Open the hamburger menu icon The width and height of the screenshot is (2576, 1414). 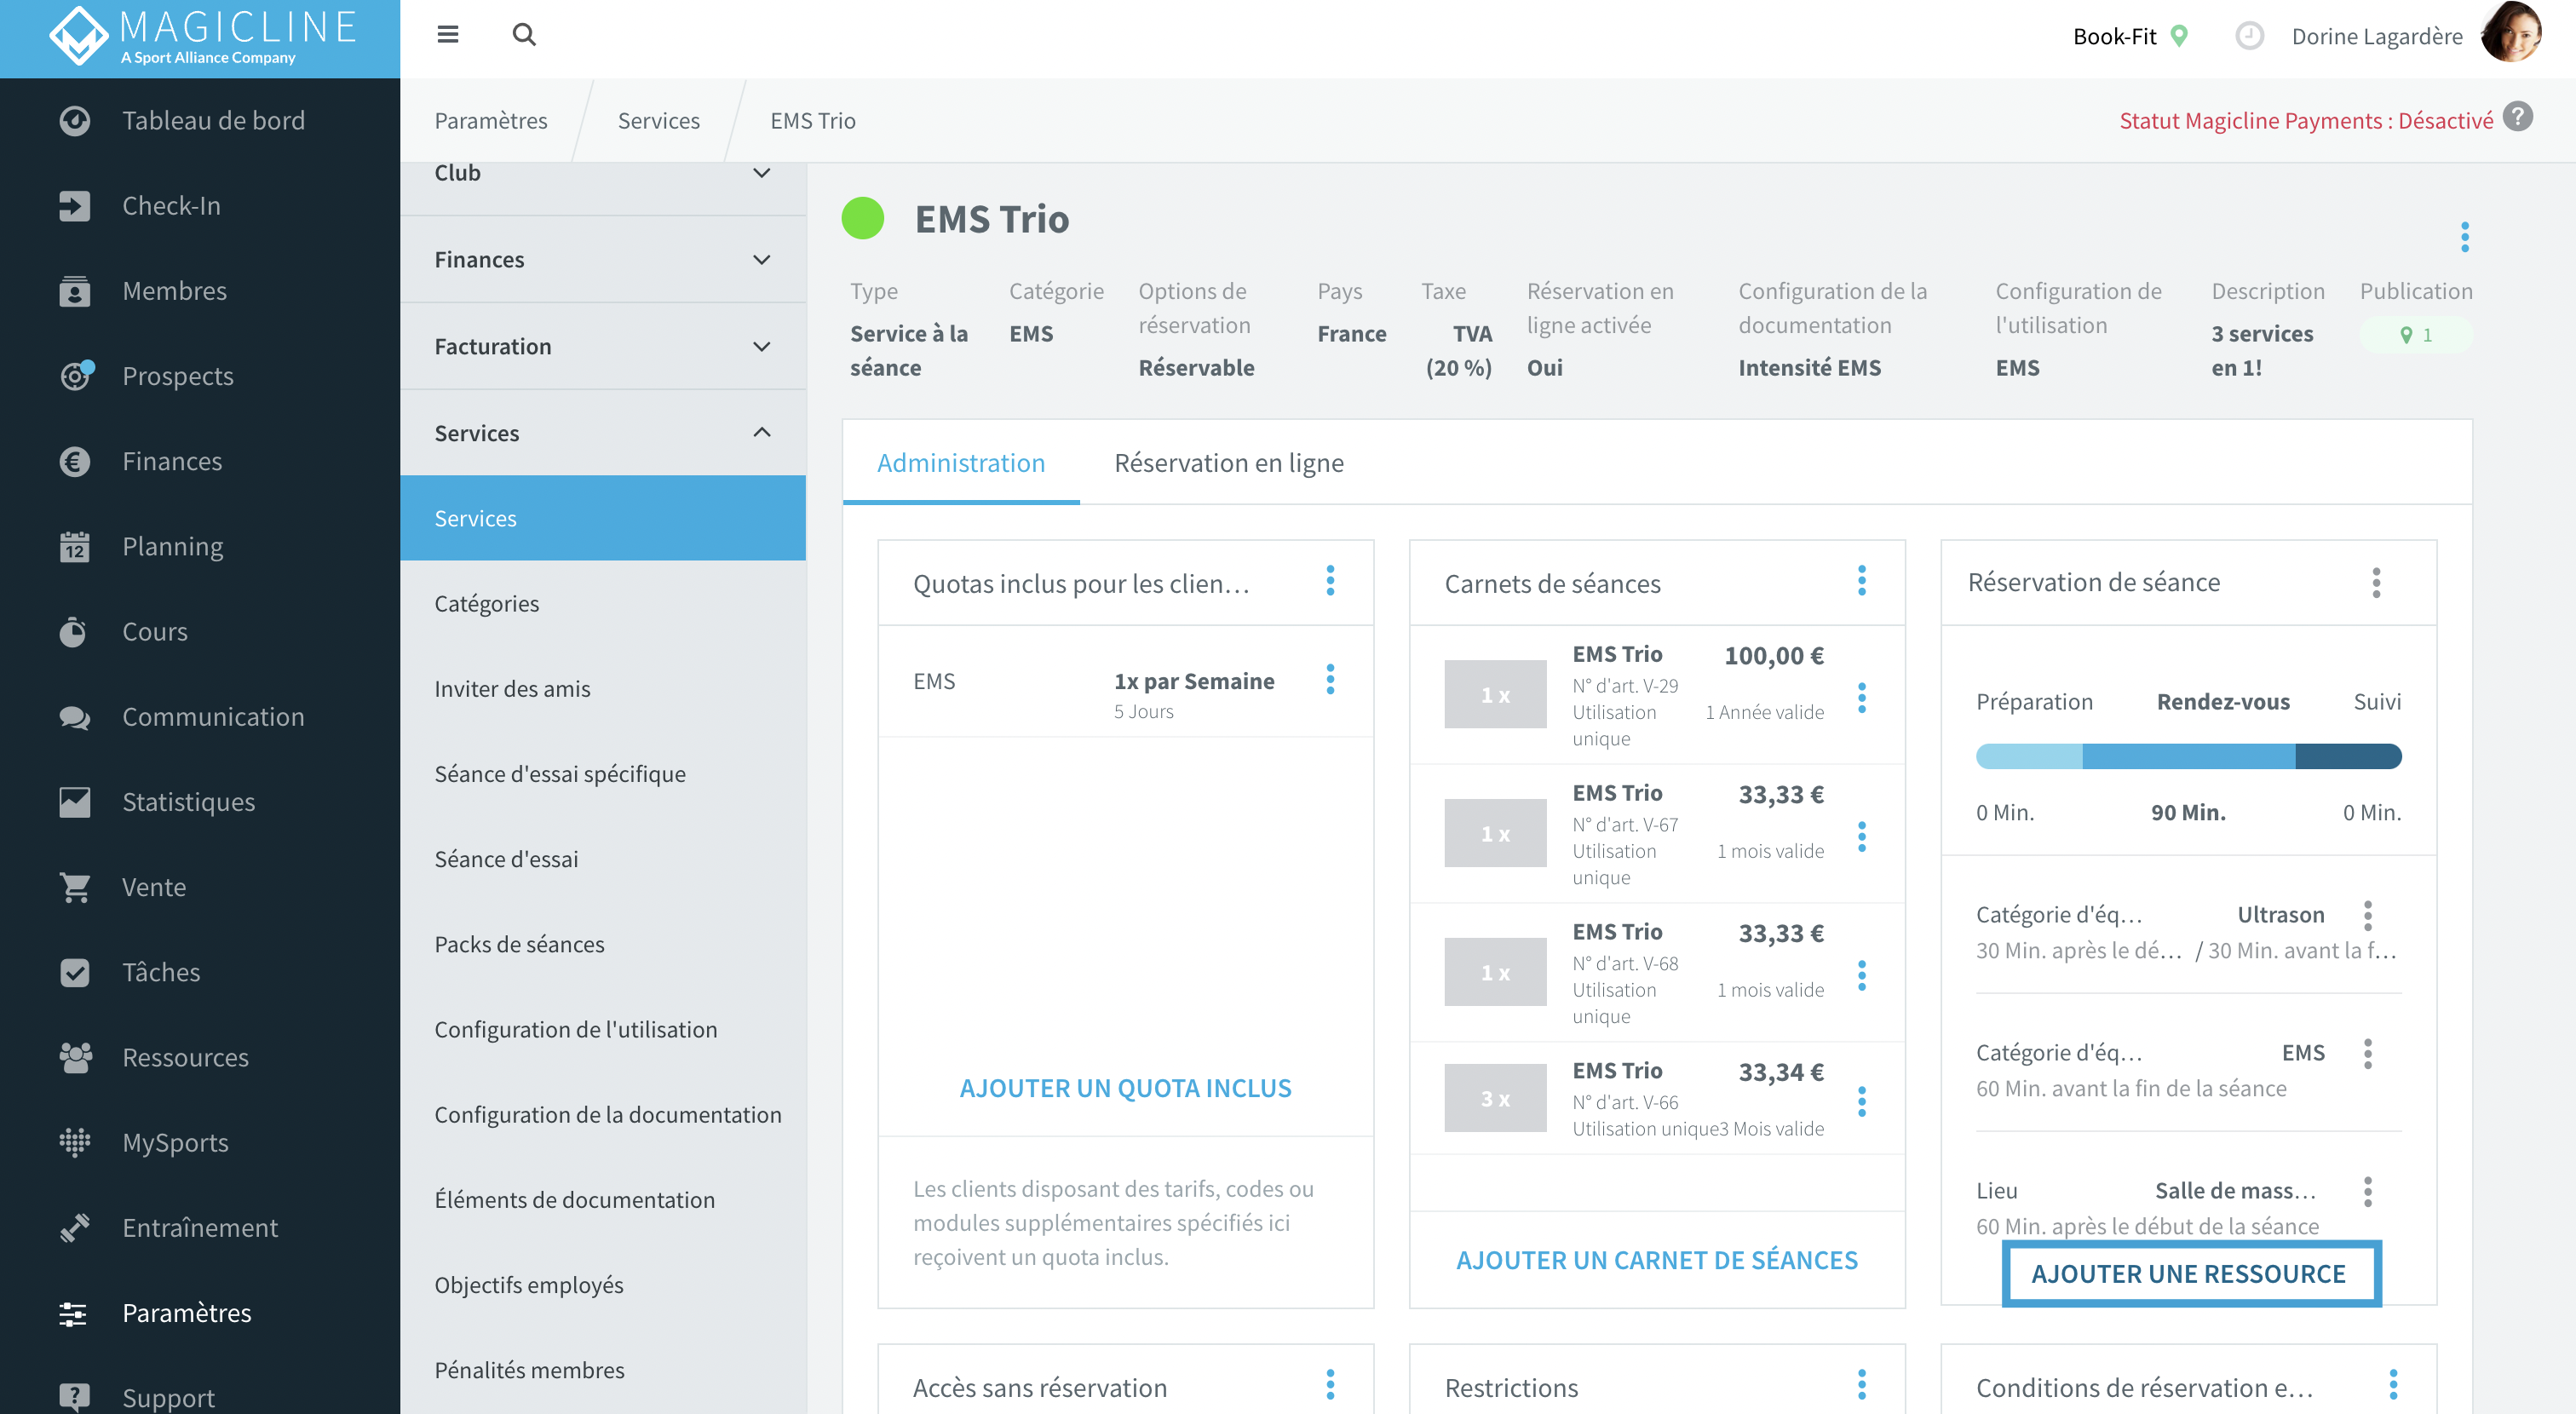[x=447, y=35]
